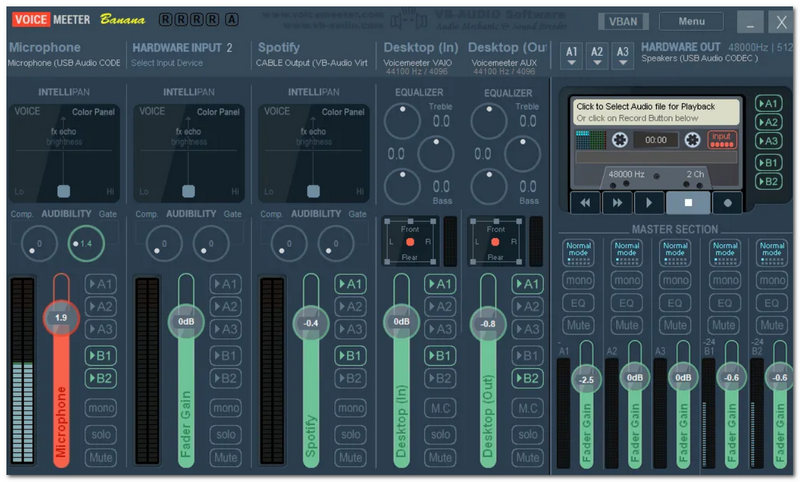Click Desktop (In) Bass equalizer knob

(402, 186)
